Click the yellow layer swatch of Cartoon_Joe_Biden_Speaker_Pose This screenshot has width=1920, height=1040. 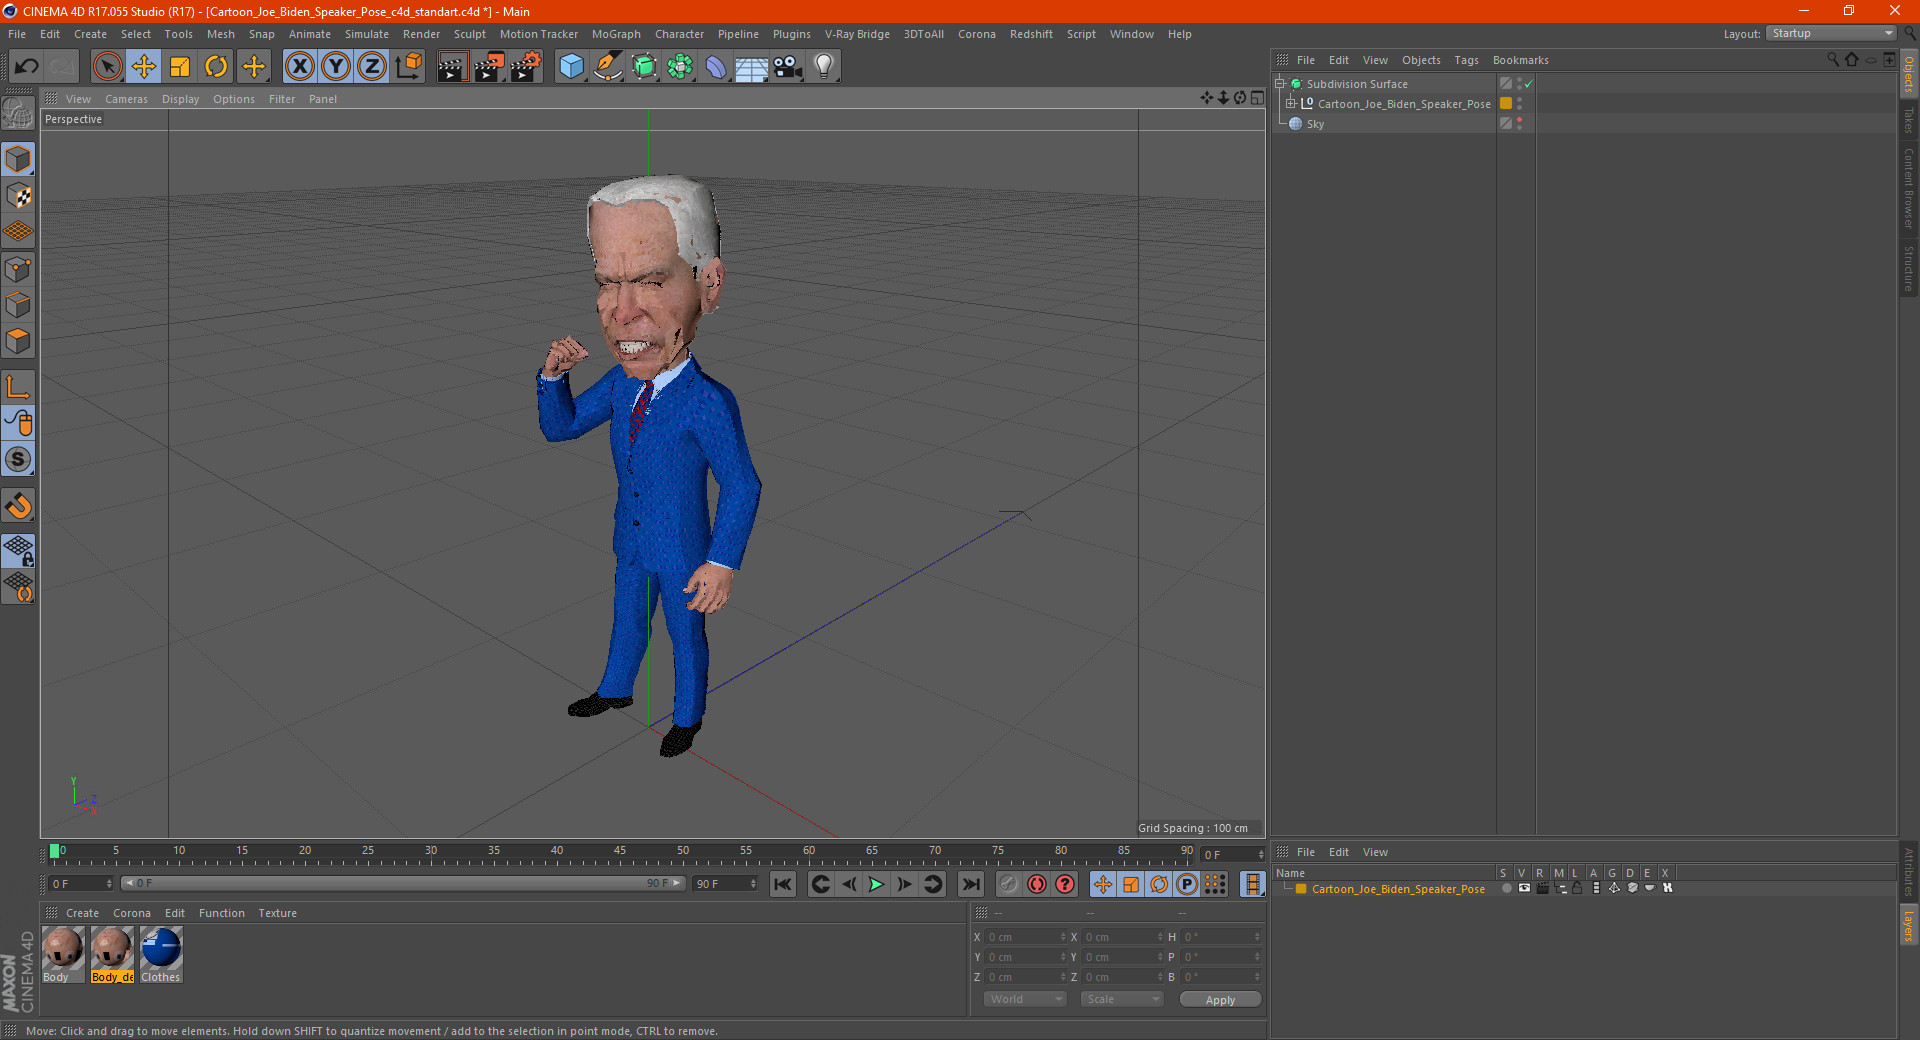click(1506, 104)
